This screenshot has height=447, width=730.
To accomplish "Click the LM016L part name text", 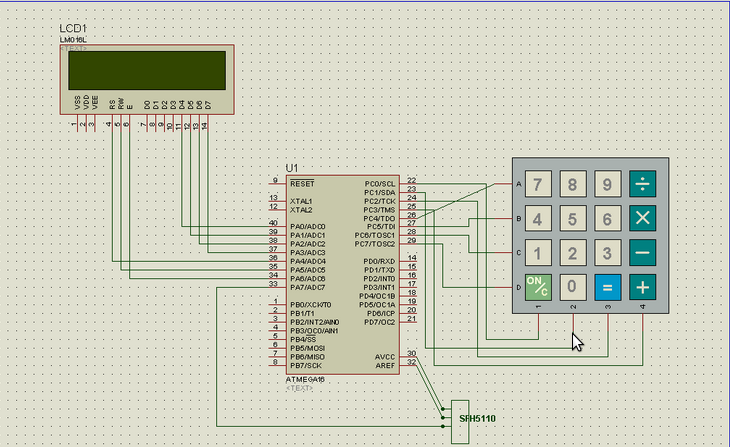I will 73,40.
